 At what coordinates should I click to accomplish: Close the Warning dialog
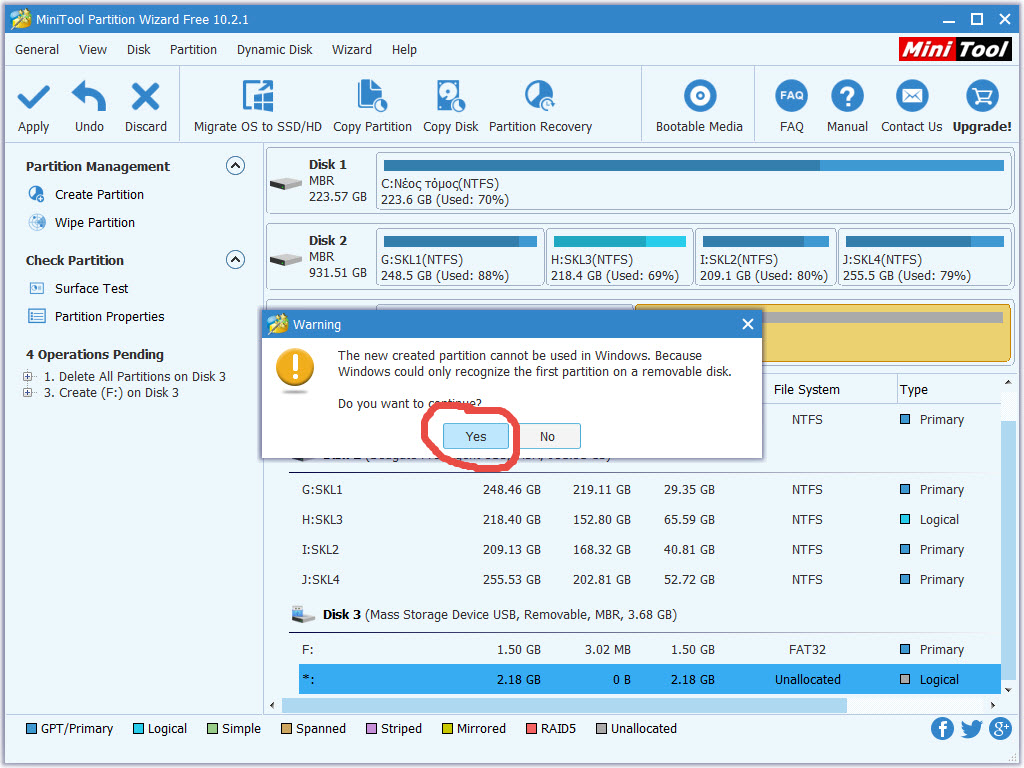pyautogui.click(x=747, y=324)
